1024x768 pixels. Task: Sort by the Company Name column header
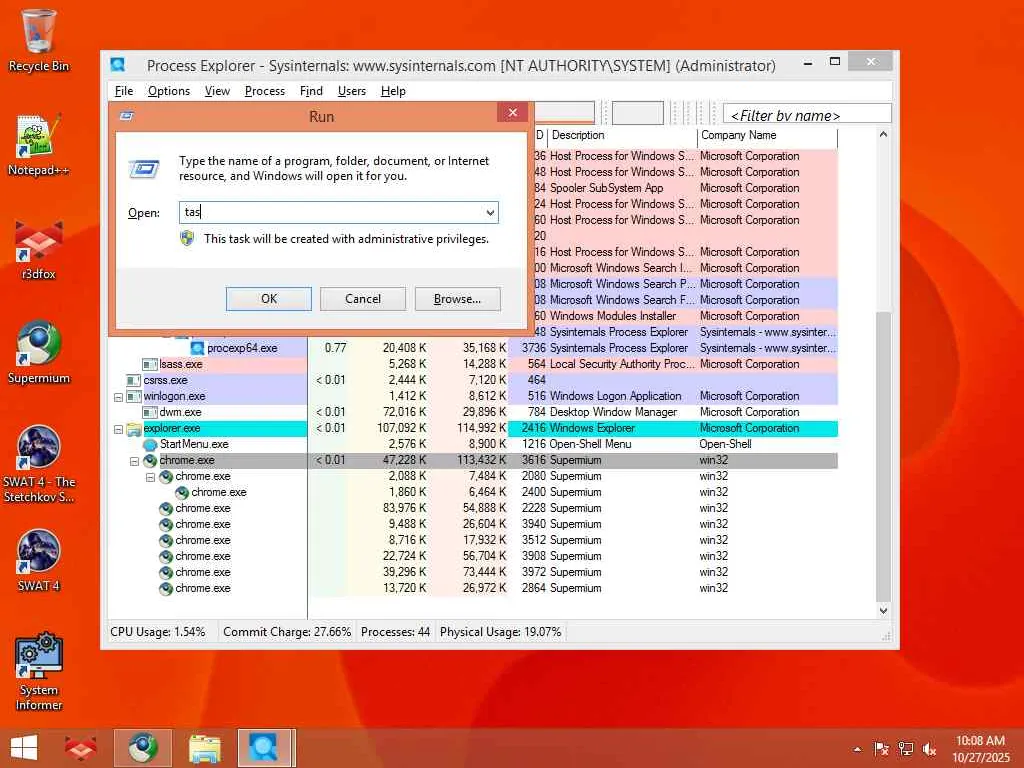point(767,135)
